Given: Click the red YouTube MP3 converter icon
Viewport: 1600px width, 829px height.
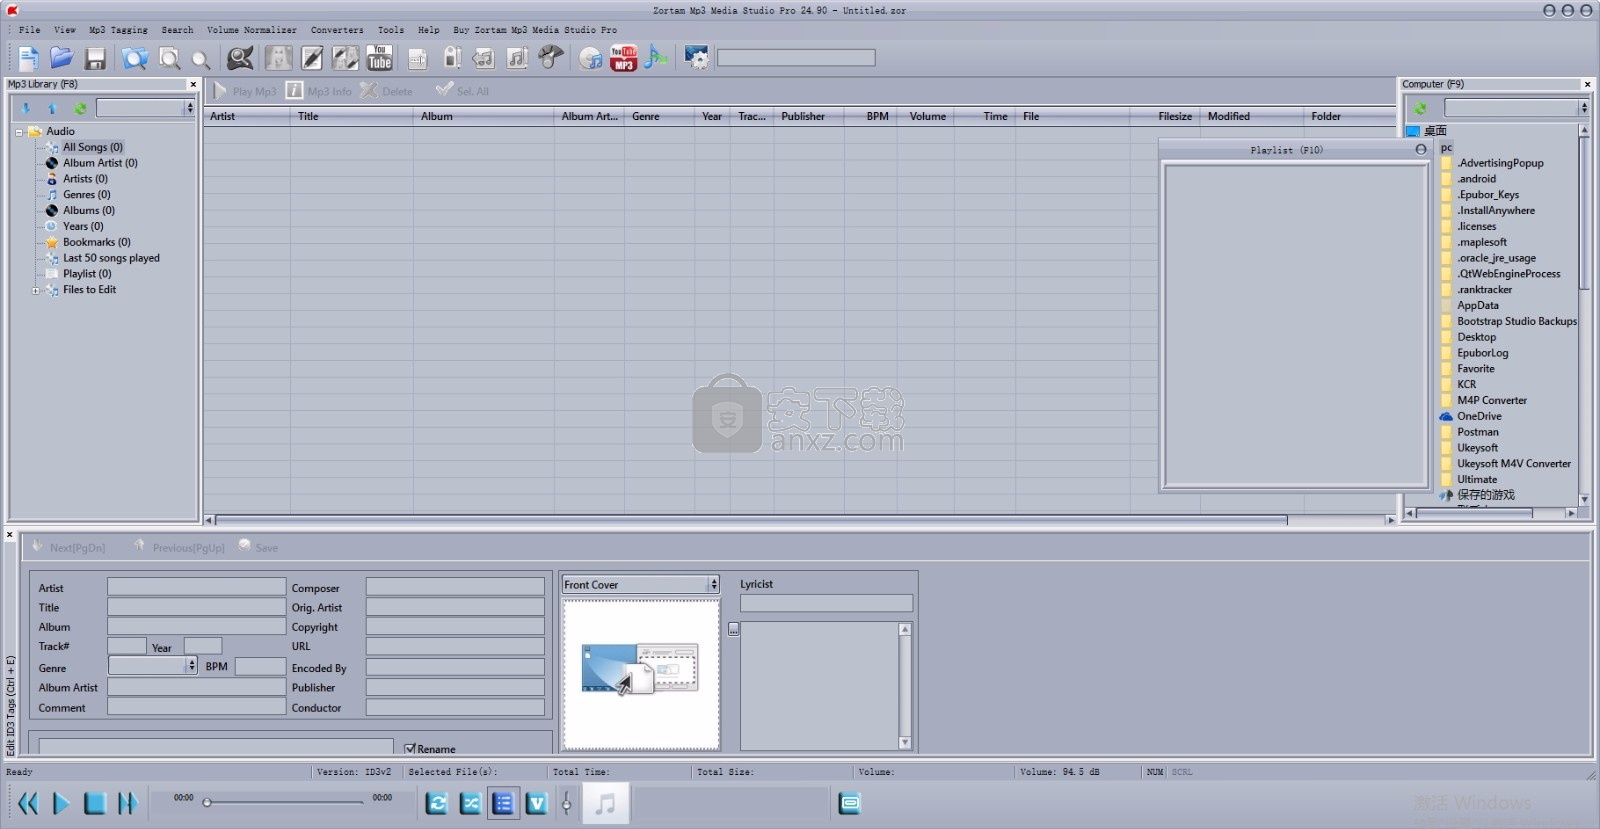Looking at the screenshot, I should tap(623, 58).
